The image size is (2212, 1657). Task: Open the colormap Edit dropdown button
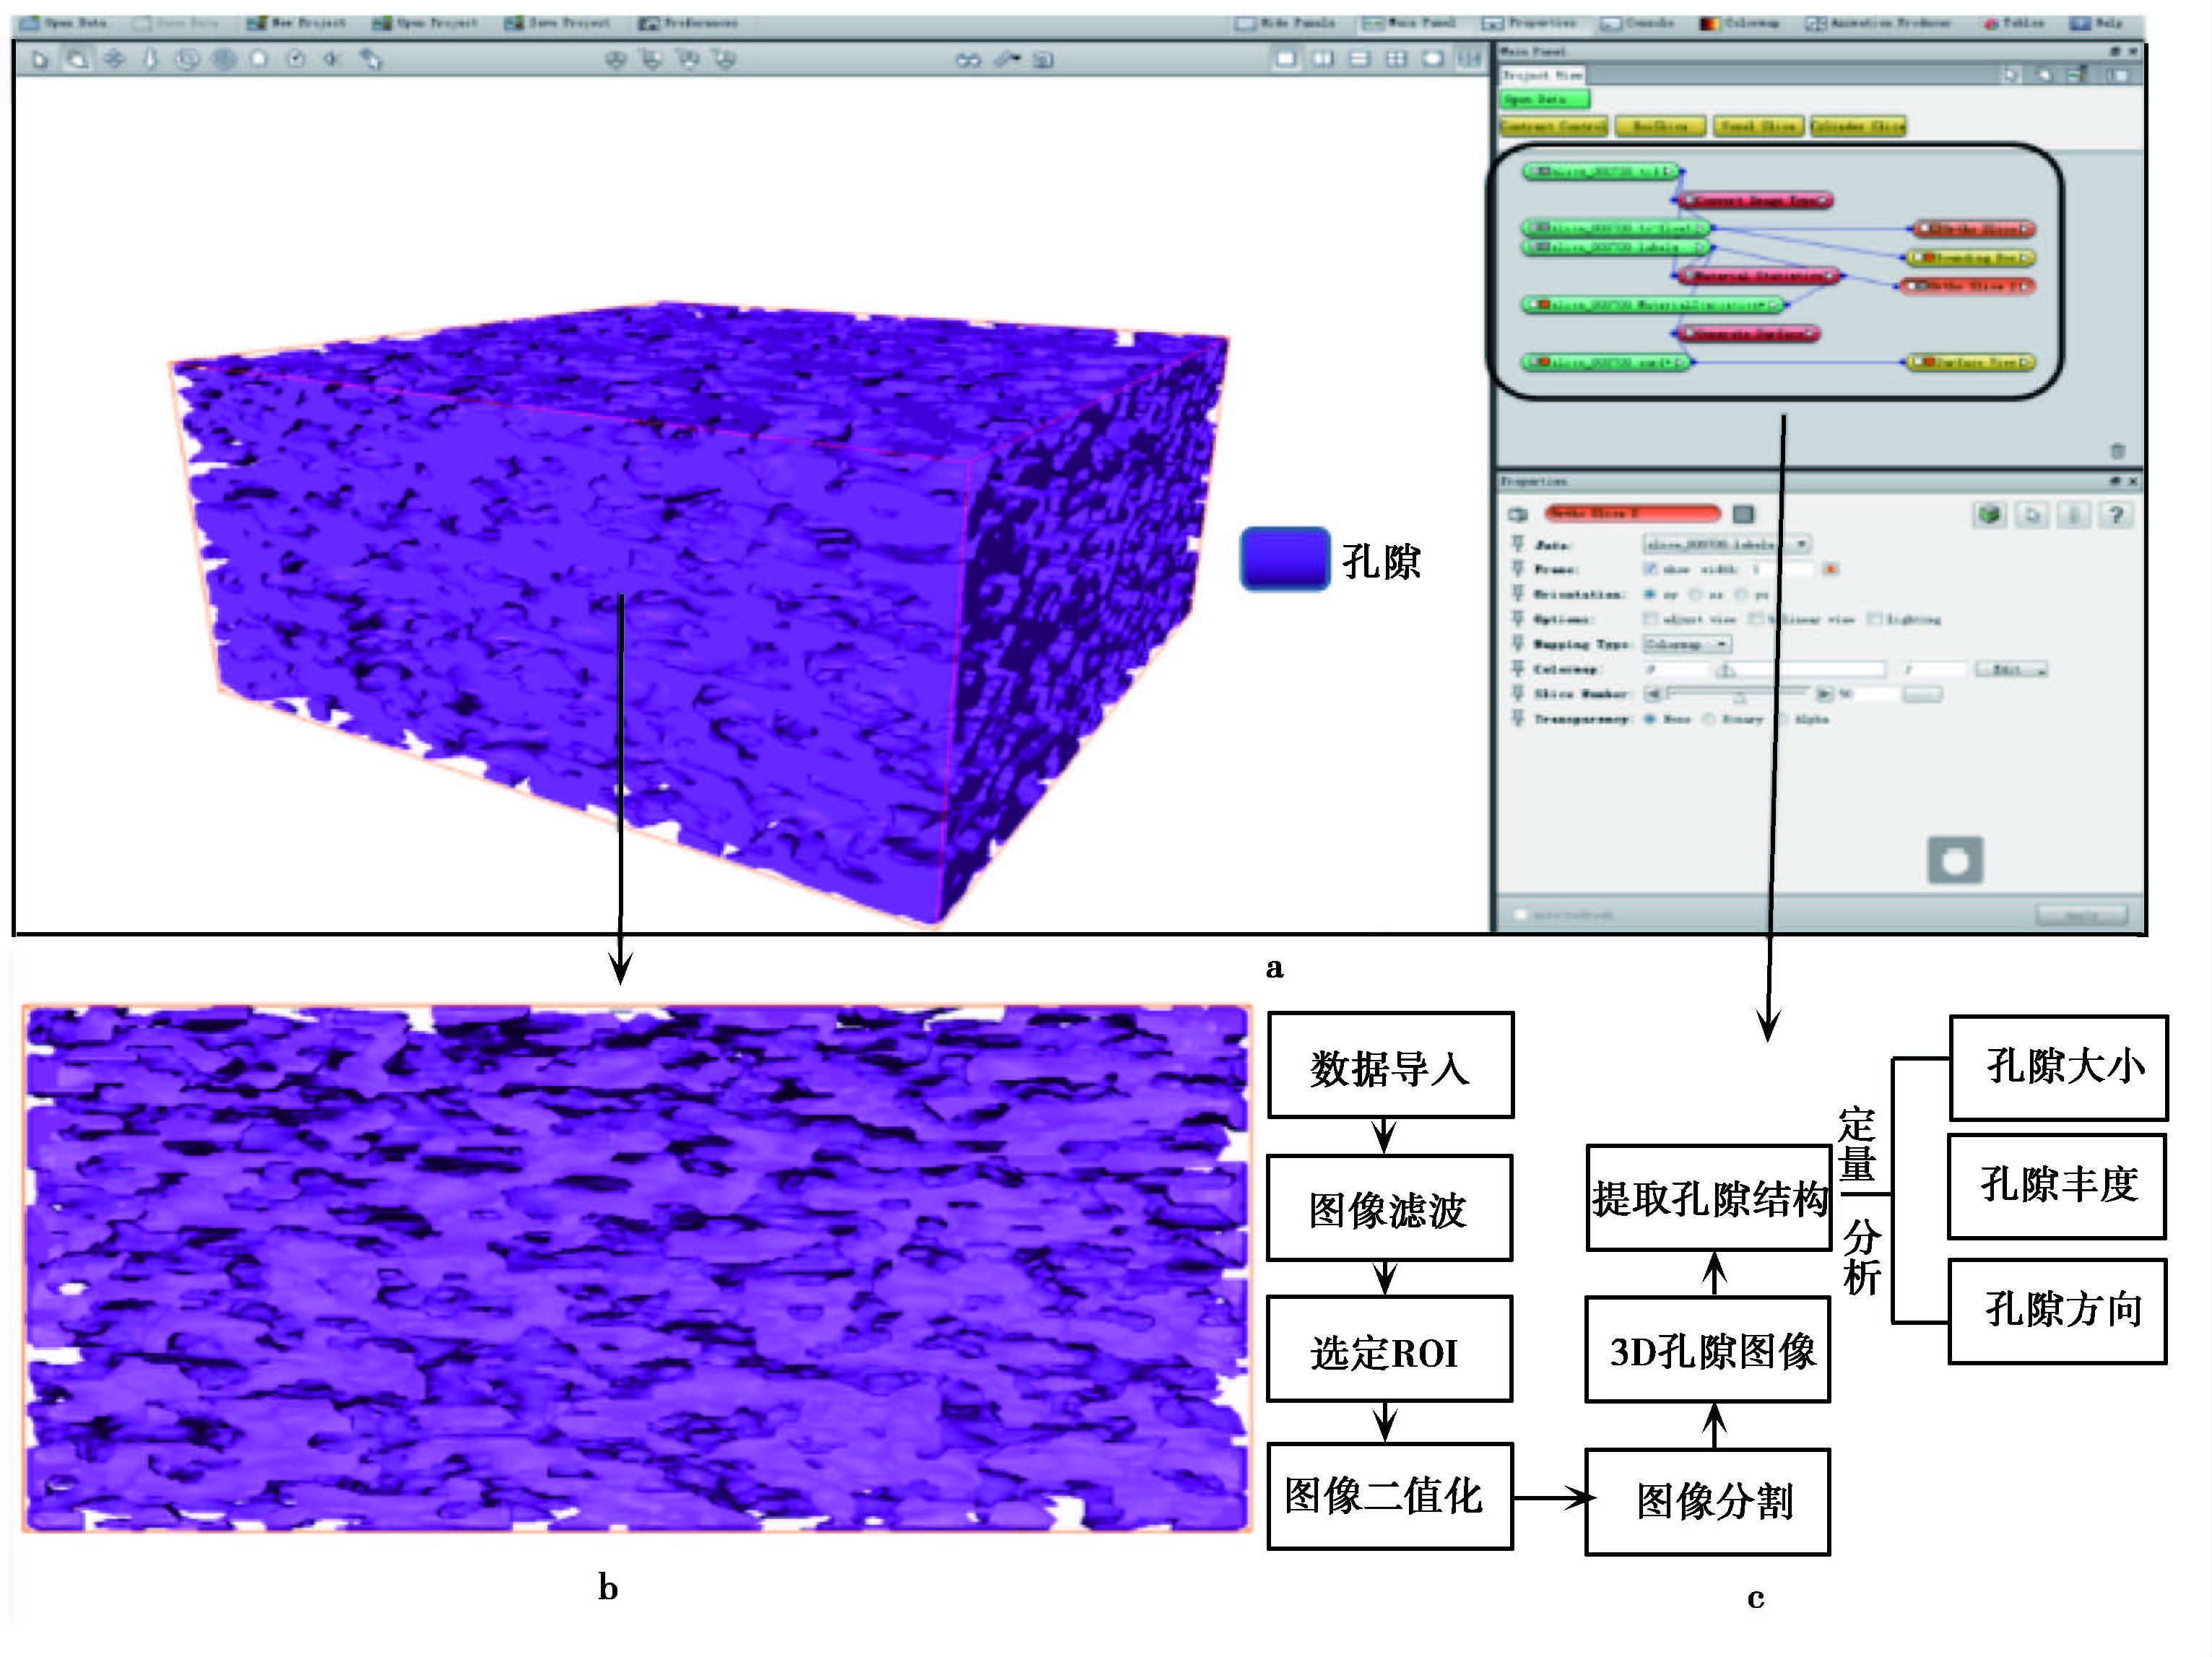pos(2011,670)
